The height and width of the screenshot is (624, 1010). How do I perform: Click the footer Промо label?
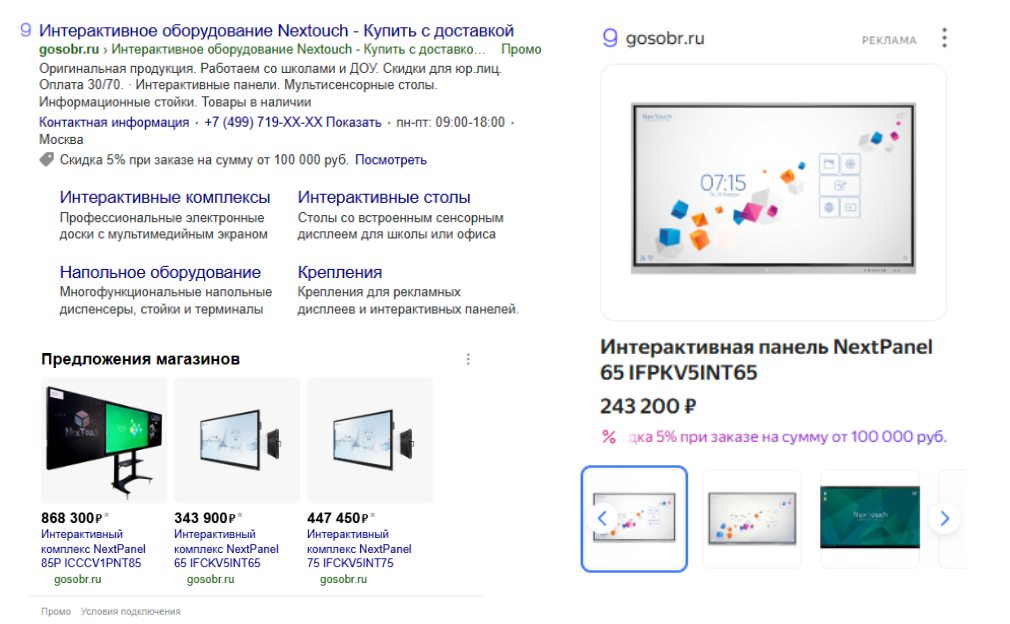[56, 612]
